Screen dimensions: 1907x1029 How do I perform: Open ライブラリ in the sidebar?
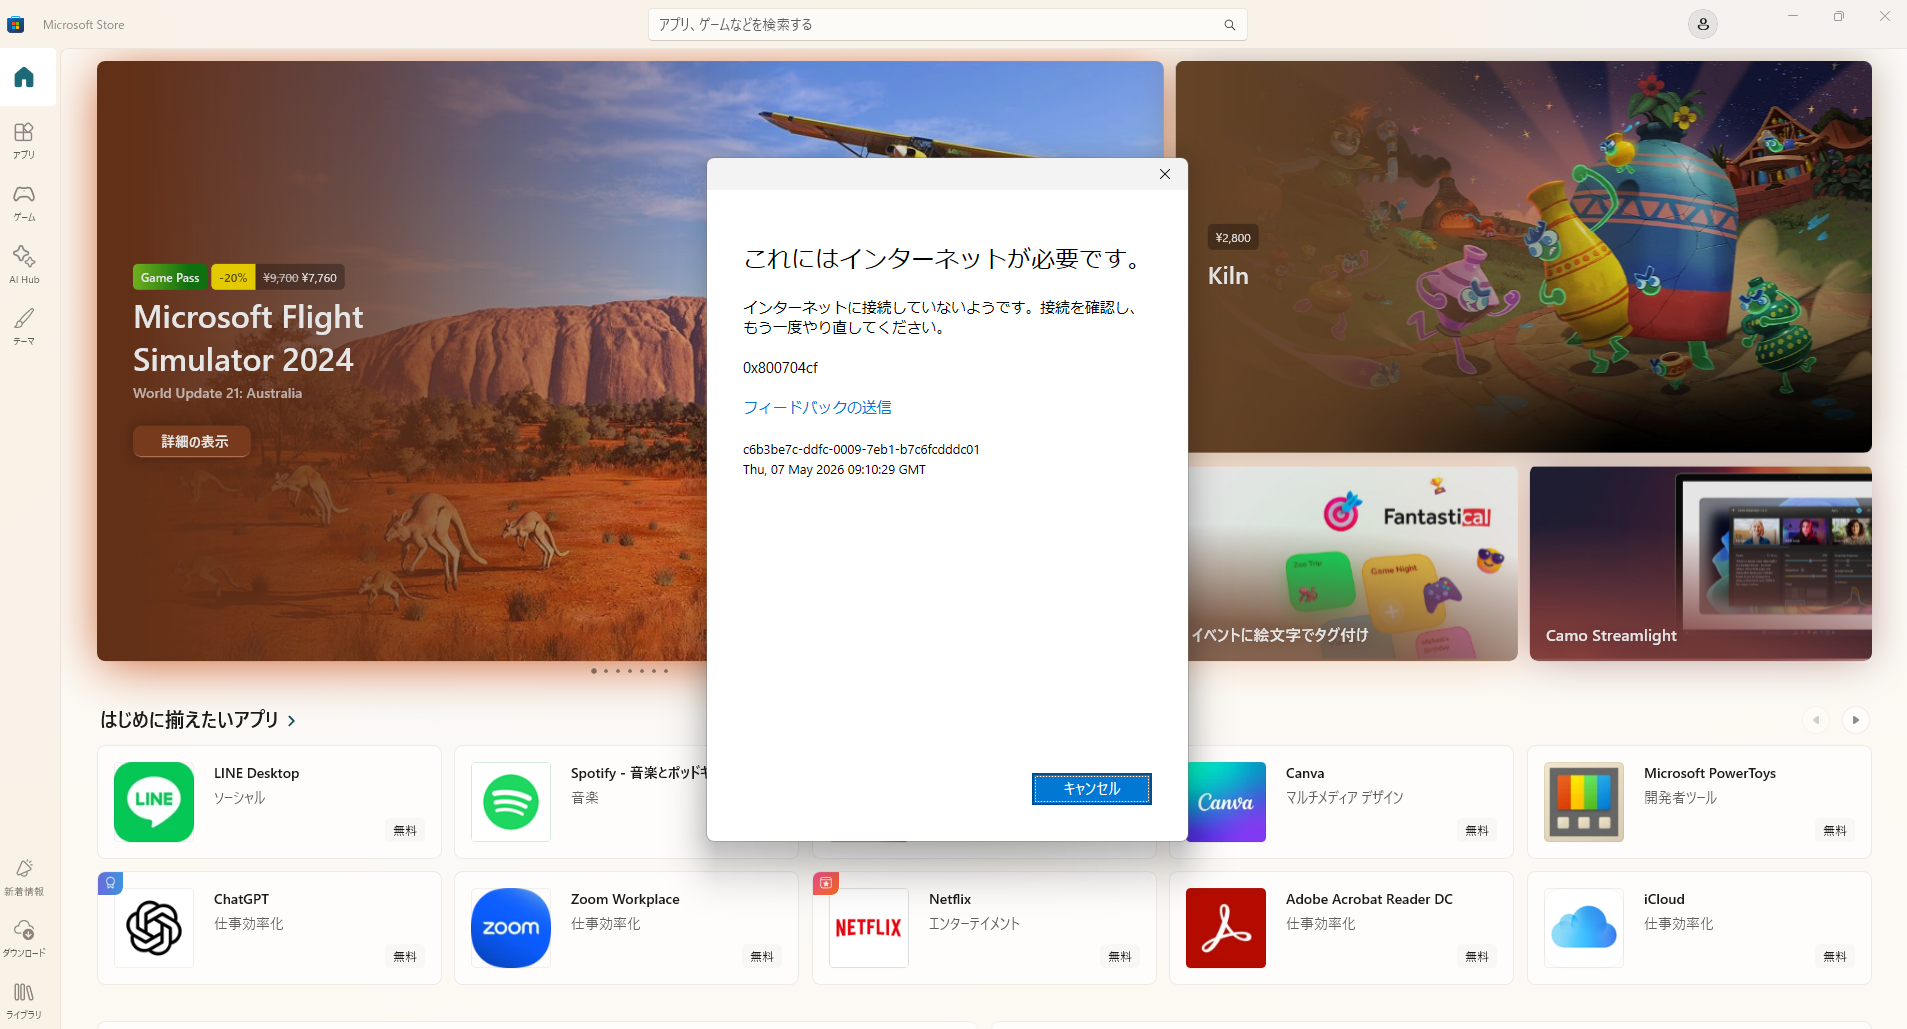(24, 1000)
